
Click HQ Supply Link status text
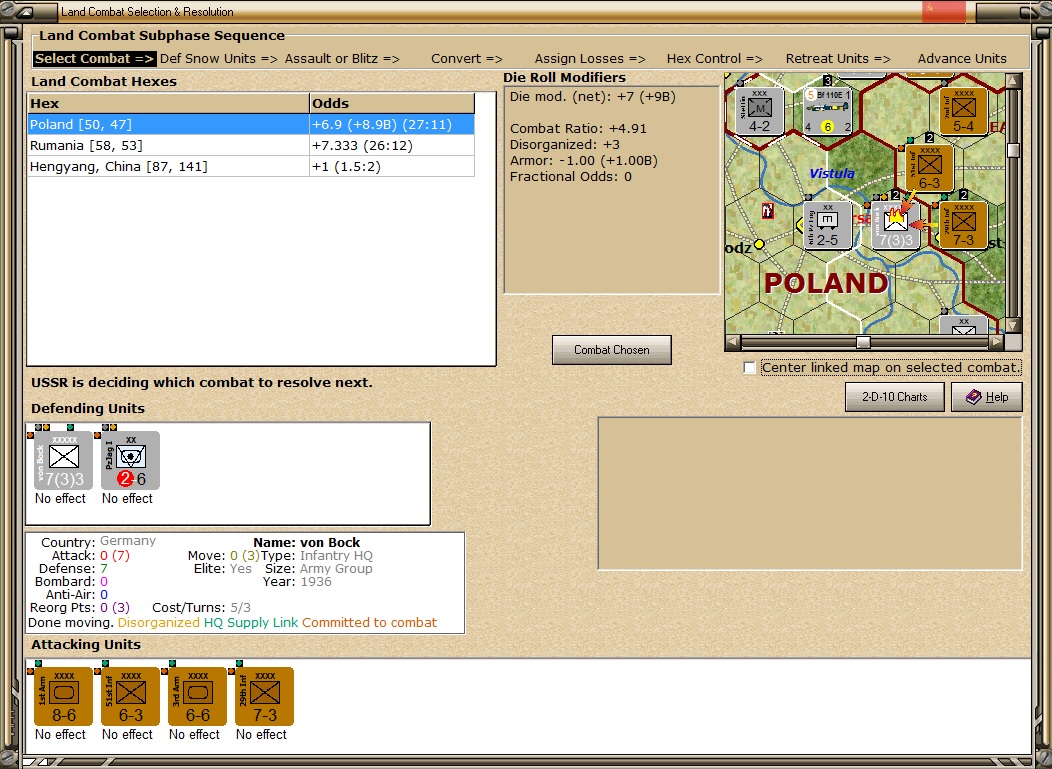(x=250, y=623)
